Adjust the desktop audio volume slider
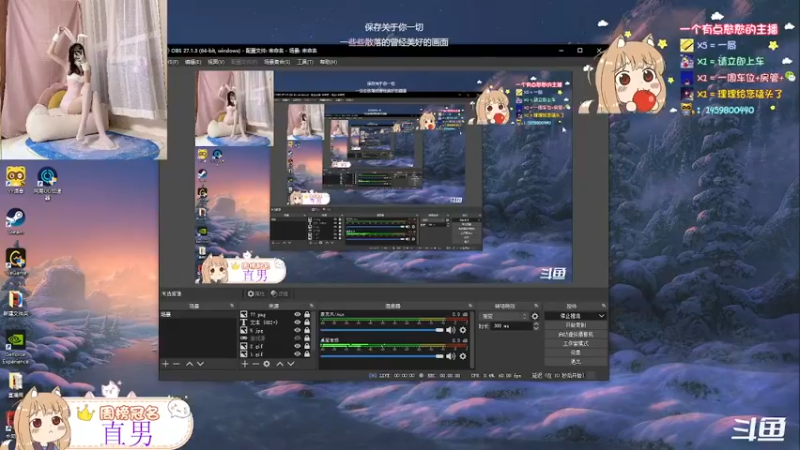The image size is (800, 450). click(382, 356)
